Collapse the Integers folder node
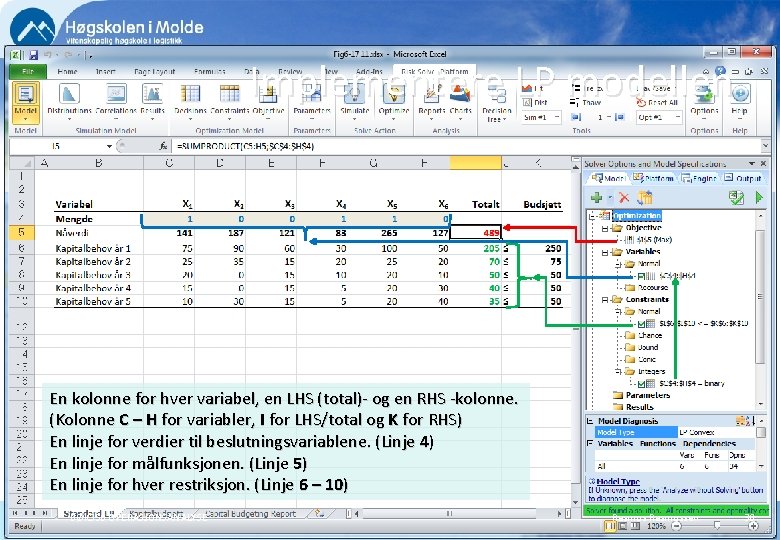Viewport: 780px width, 540px height. [618, 371]
